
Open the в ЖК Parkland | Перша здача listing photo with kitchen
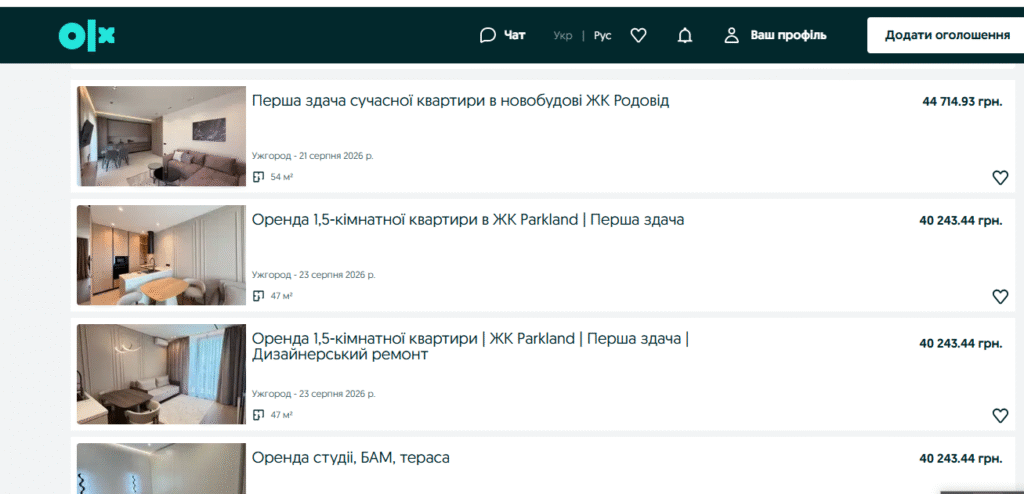[161, 255]
